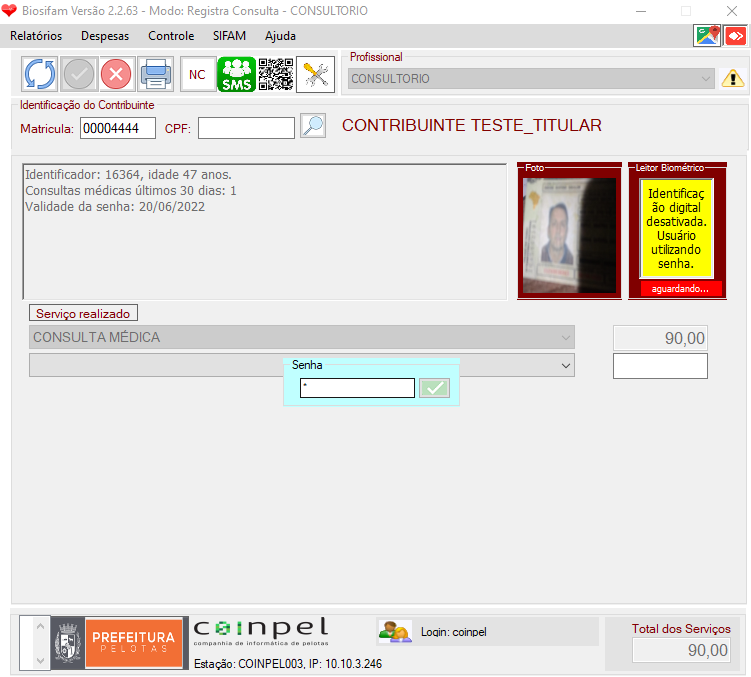
Task: Open the tools wrench icon
Action: [x=316, y=74]
